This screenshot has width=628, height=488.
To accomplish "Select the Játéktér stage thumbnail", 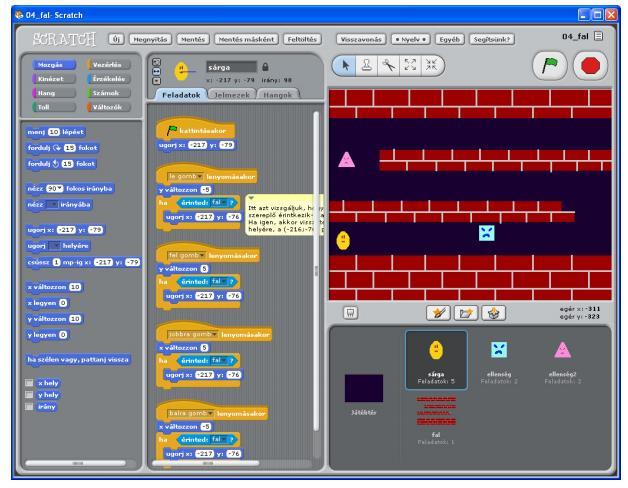I will point(364,394).
